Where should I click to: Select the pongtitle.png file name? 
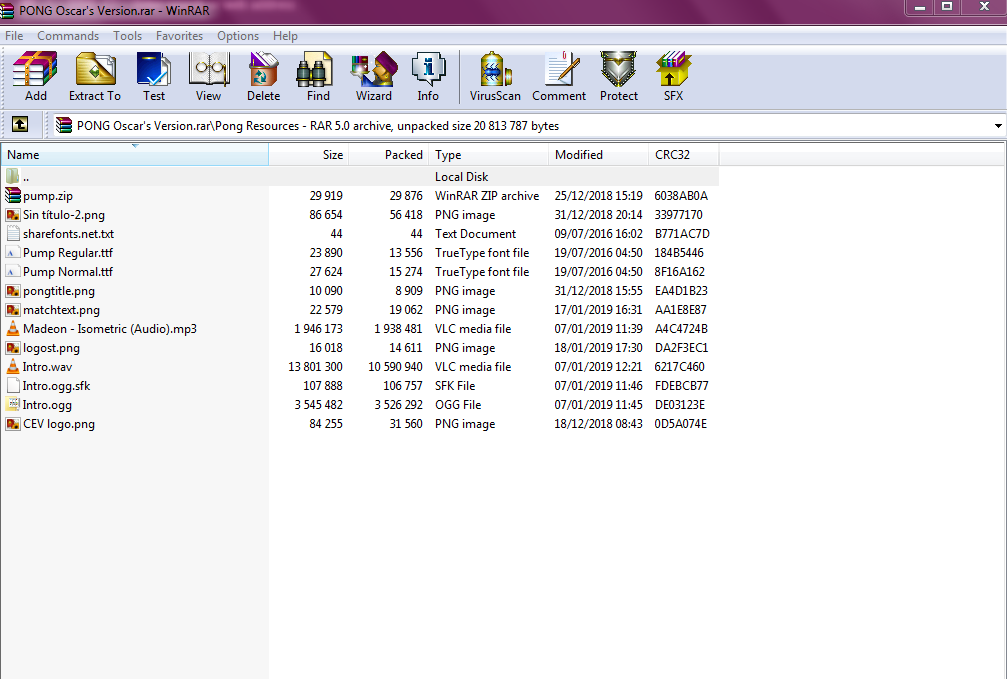coord(59,291)
